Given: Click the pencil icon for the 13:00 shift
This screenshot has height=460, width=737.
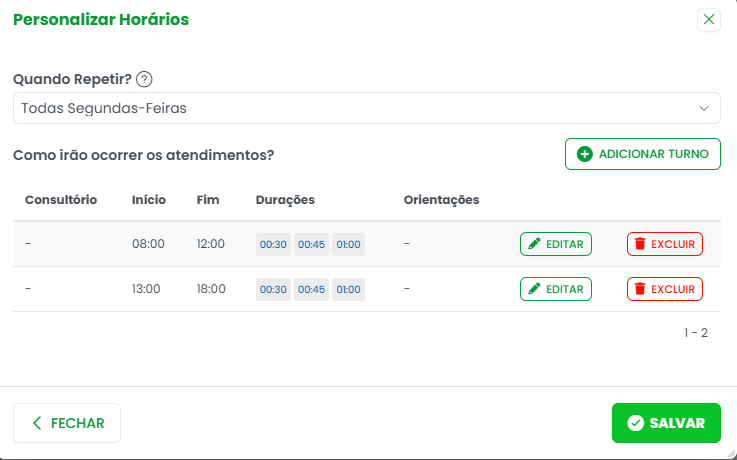Looking at the screenshot, I should 535,289.
